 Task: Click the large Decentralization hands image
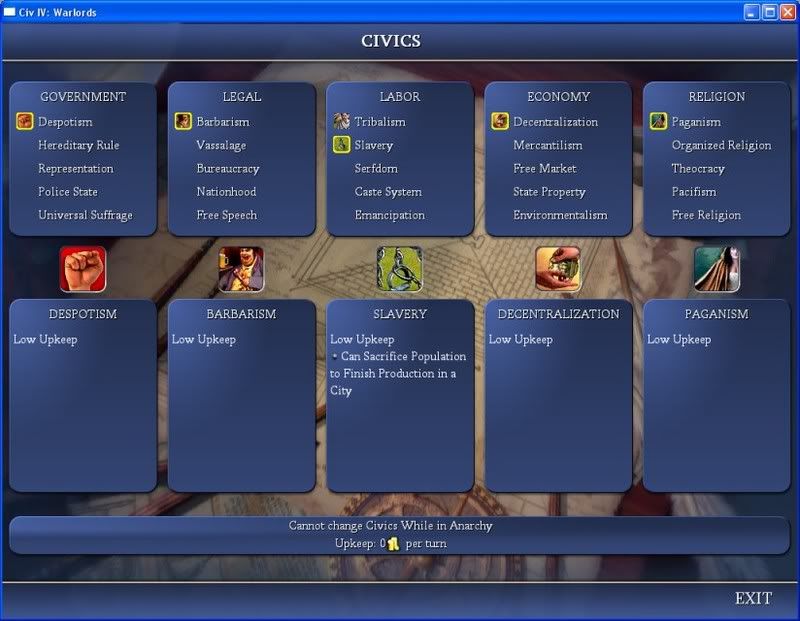558,269
